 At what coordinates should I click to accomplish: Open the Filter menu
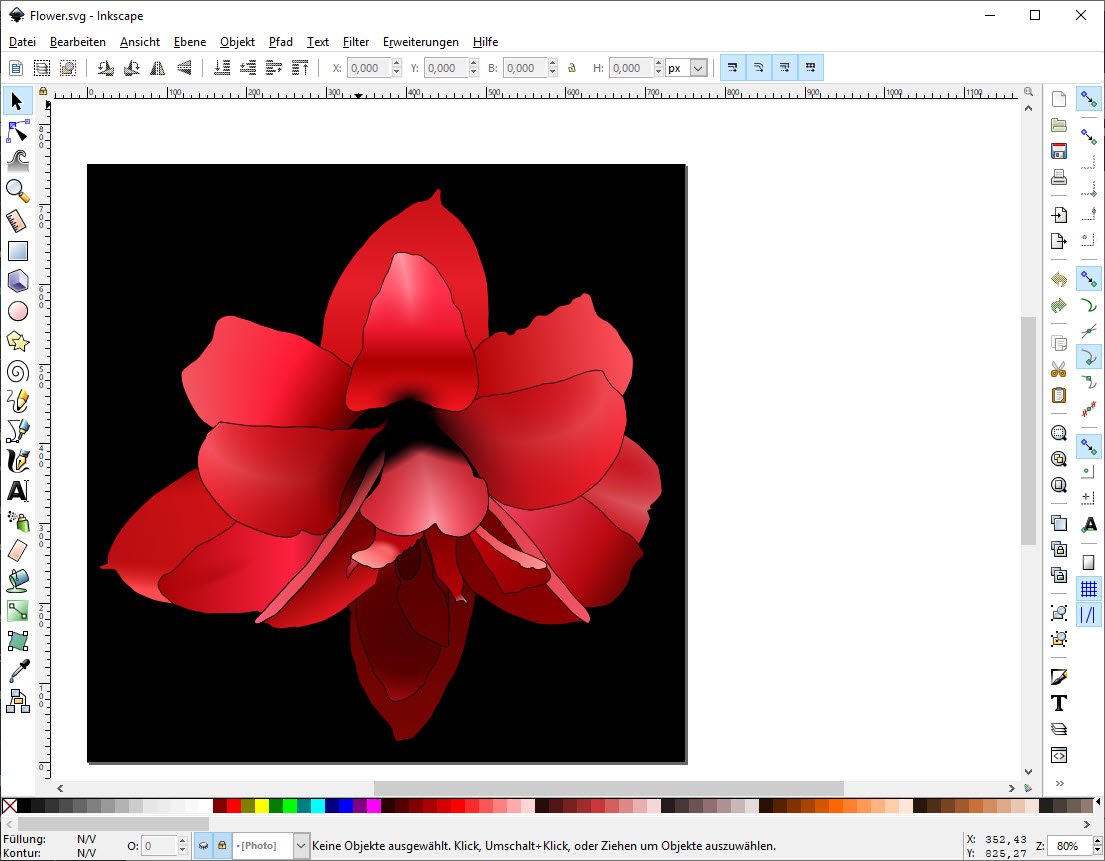(x=355, y=42)
